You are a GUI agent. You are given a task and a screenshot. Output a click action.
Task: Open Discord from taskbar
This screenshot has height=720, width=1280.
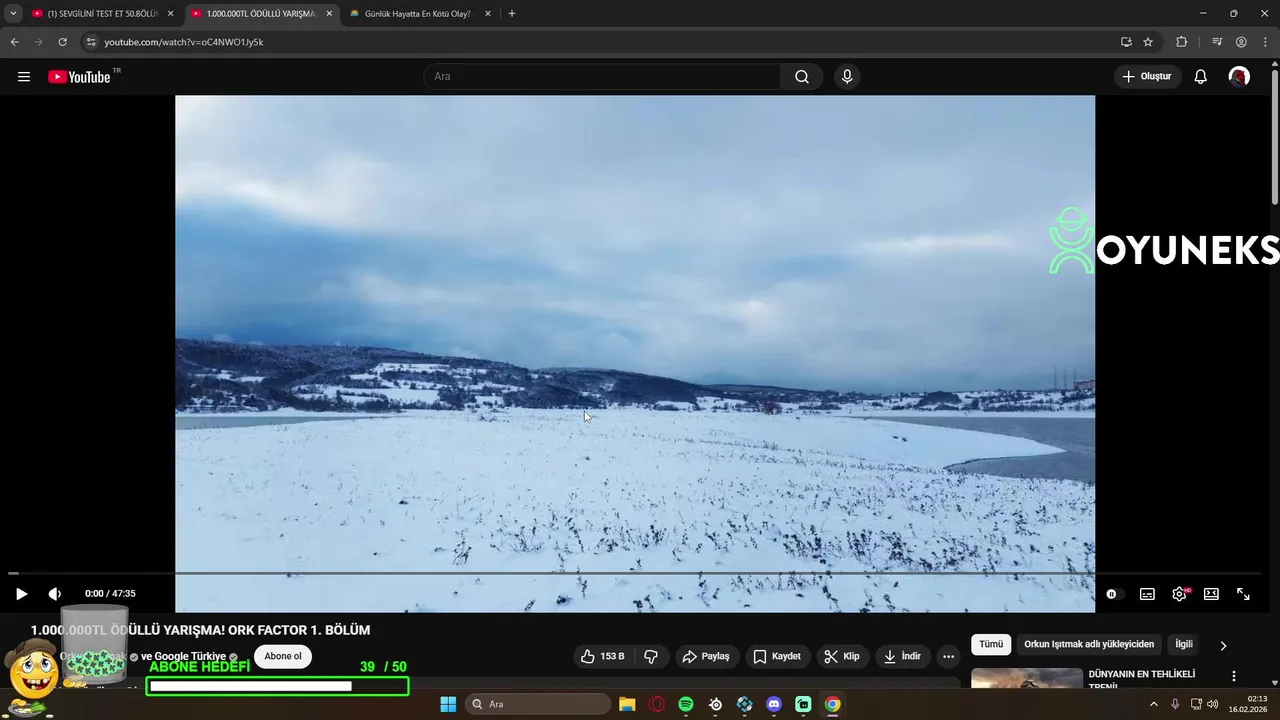pyautogui.click(x=774, y=704)
